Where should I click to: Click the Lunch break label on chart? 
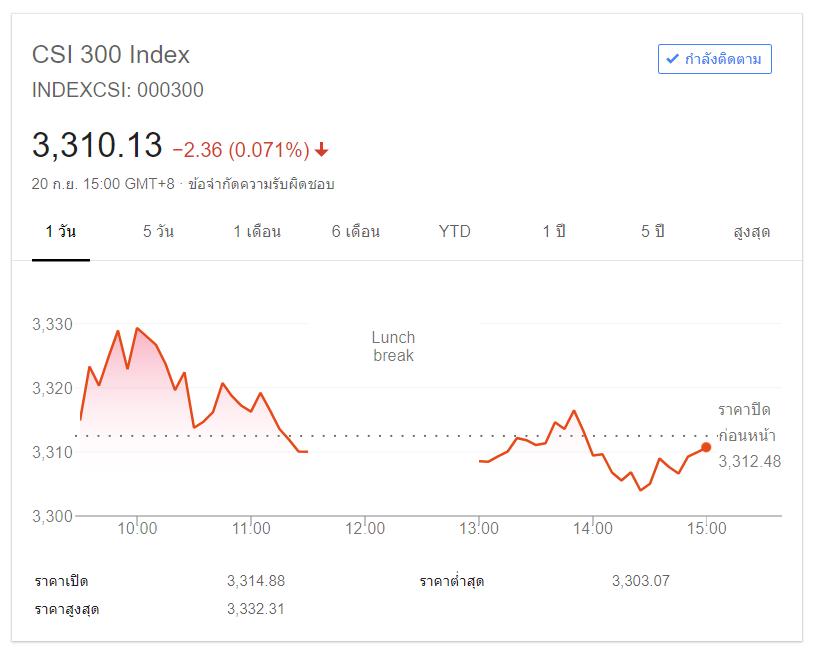393,346
